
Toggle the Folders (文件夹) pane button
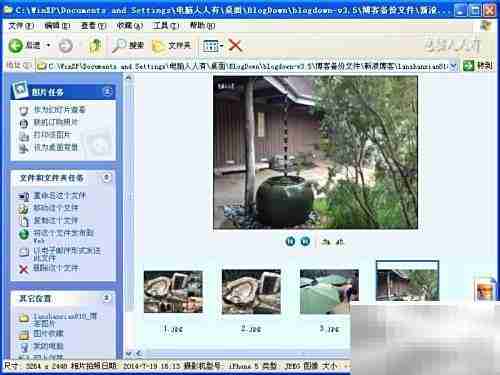coord(171,45)
